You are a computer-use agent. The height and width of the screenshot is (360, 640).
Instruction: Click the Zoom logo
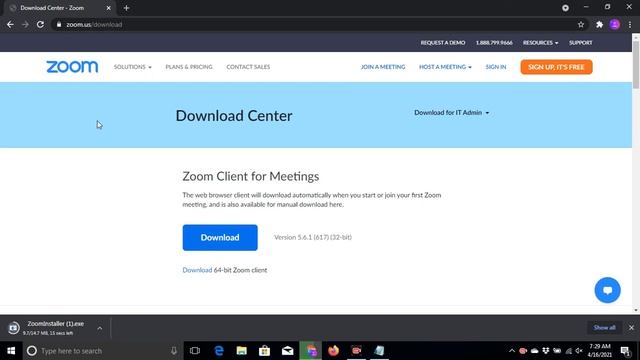point(72,67)
